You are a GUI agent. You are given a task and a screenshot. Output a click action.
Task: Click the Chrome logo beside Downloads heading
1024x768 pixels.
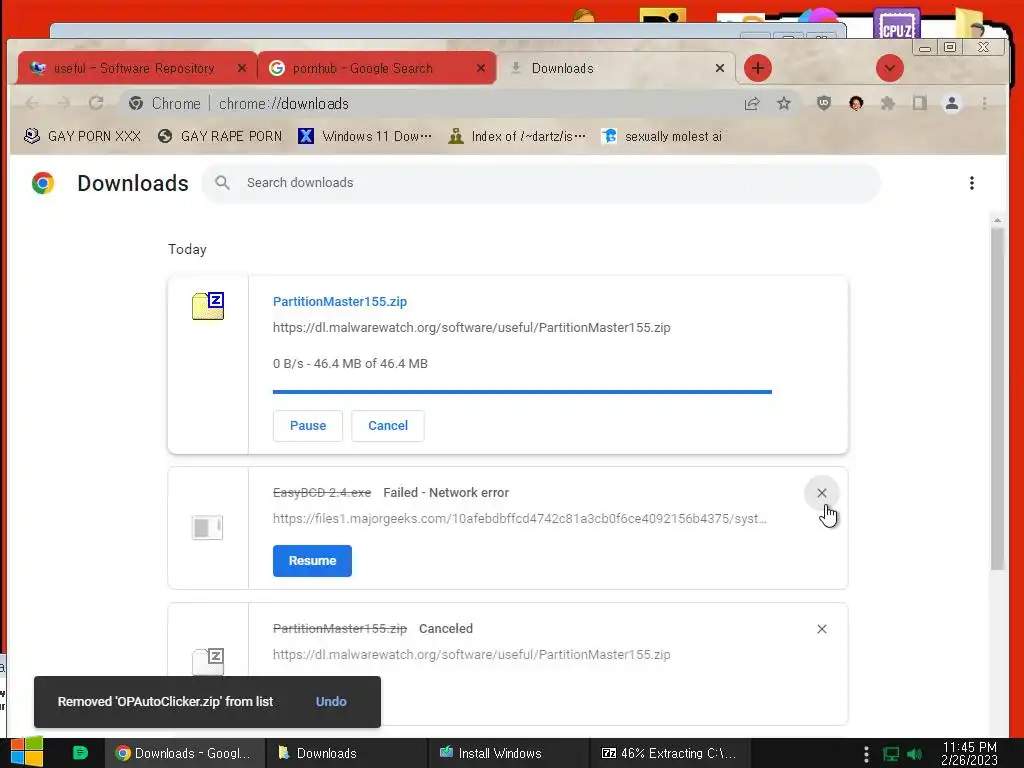point(43,183)
